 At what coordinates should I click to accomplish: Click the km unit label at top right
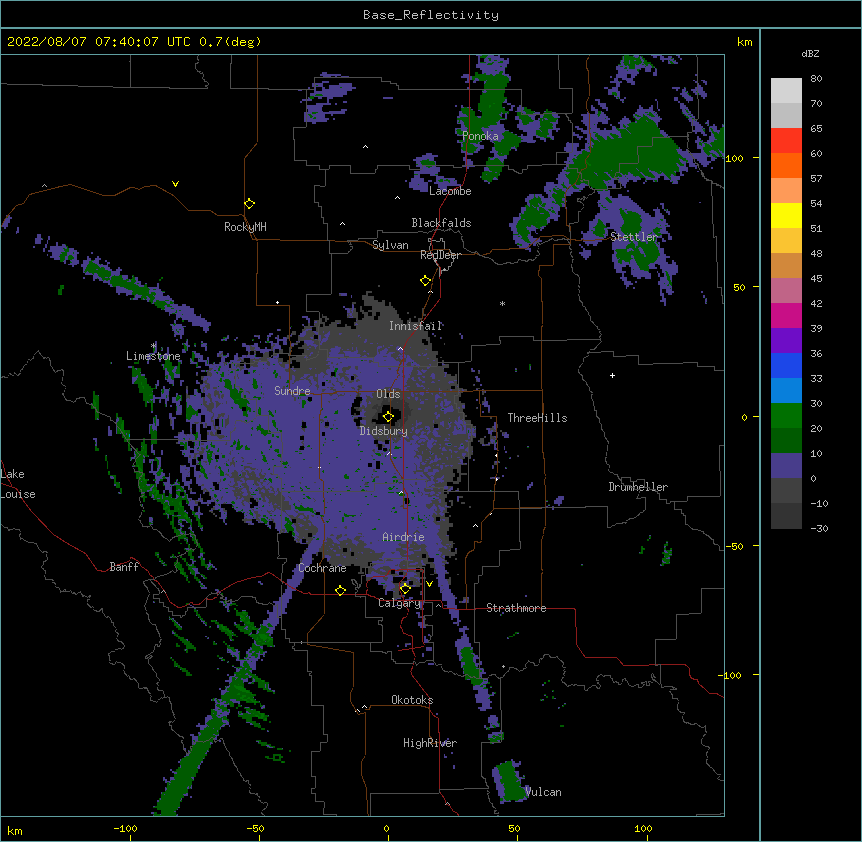point(744,42)
